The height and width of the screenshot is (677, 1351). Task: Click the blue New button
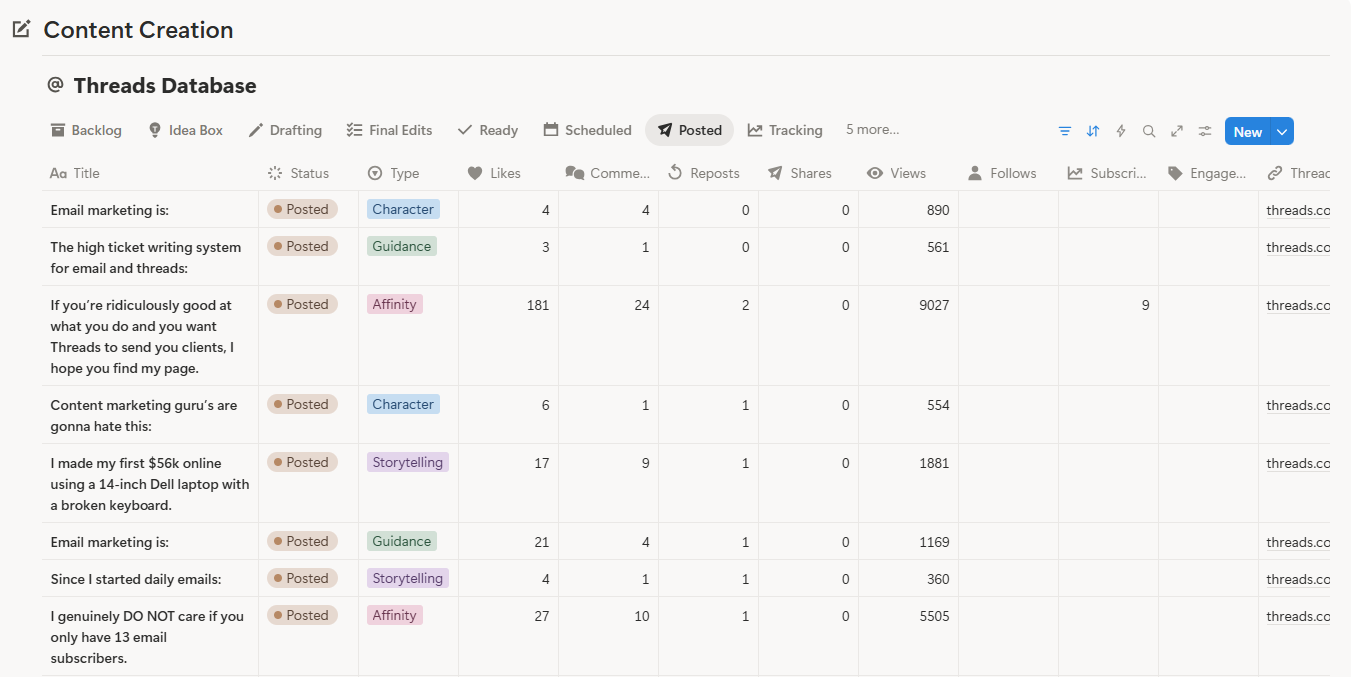[1248, 131]
